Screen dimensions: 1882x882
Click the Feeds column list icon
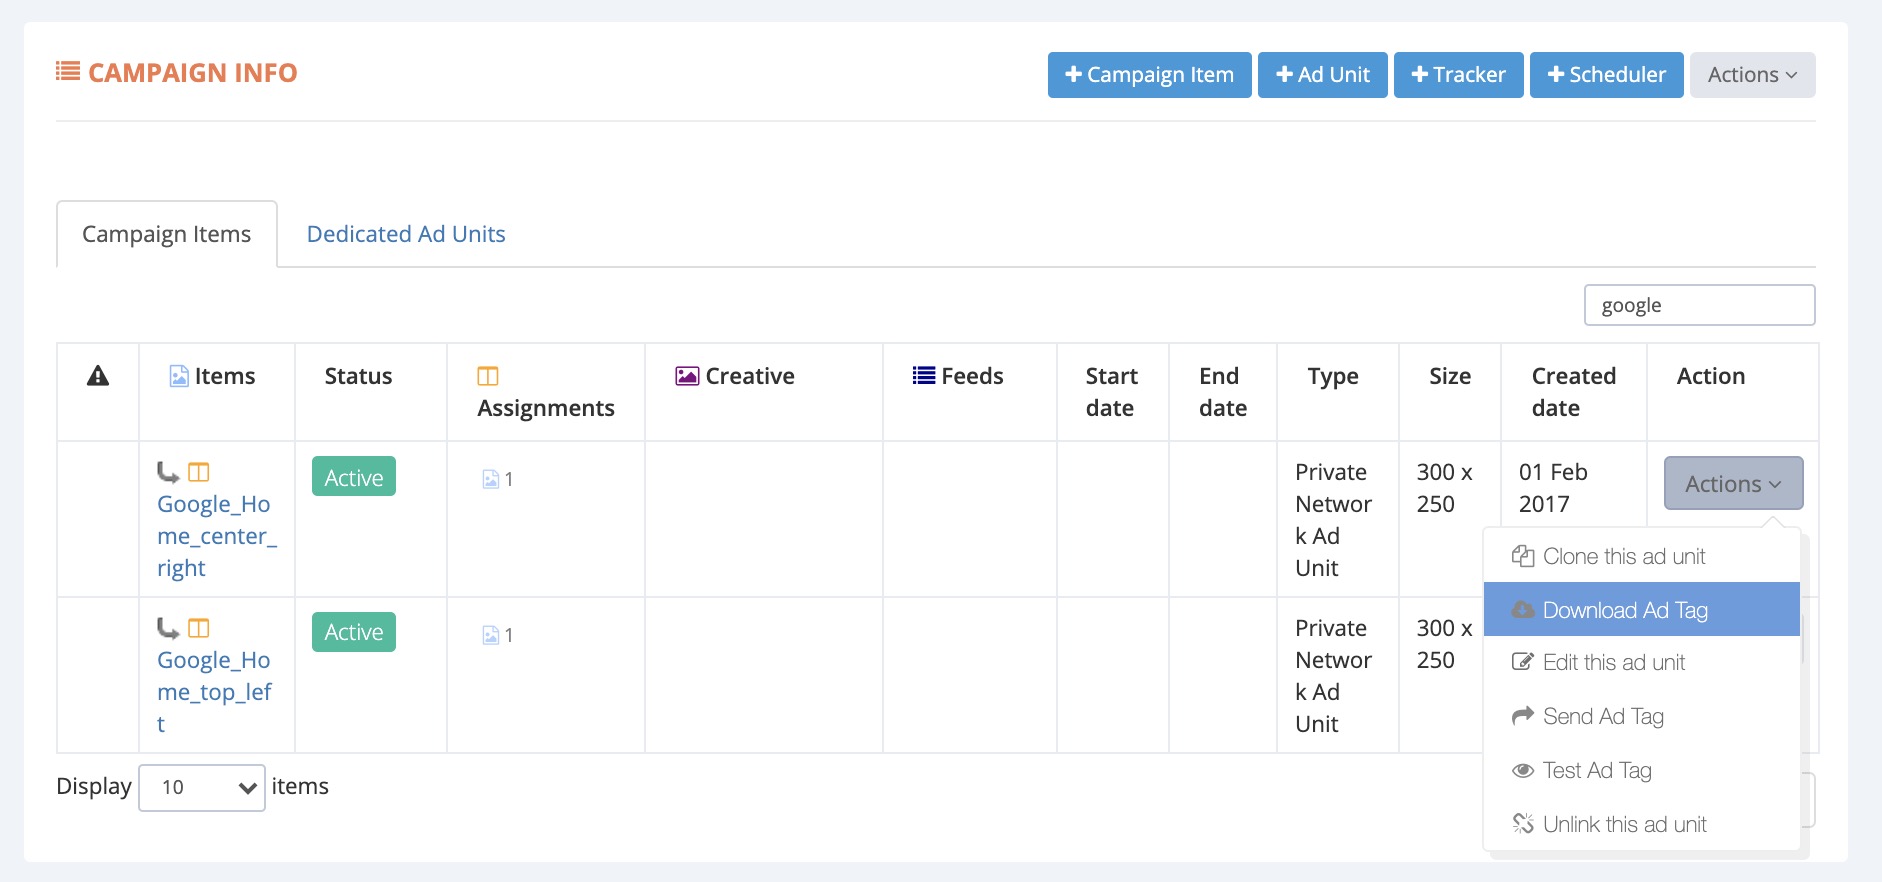(924, 376)
